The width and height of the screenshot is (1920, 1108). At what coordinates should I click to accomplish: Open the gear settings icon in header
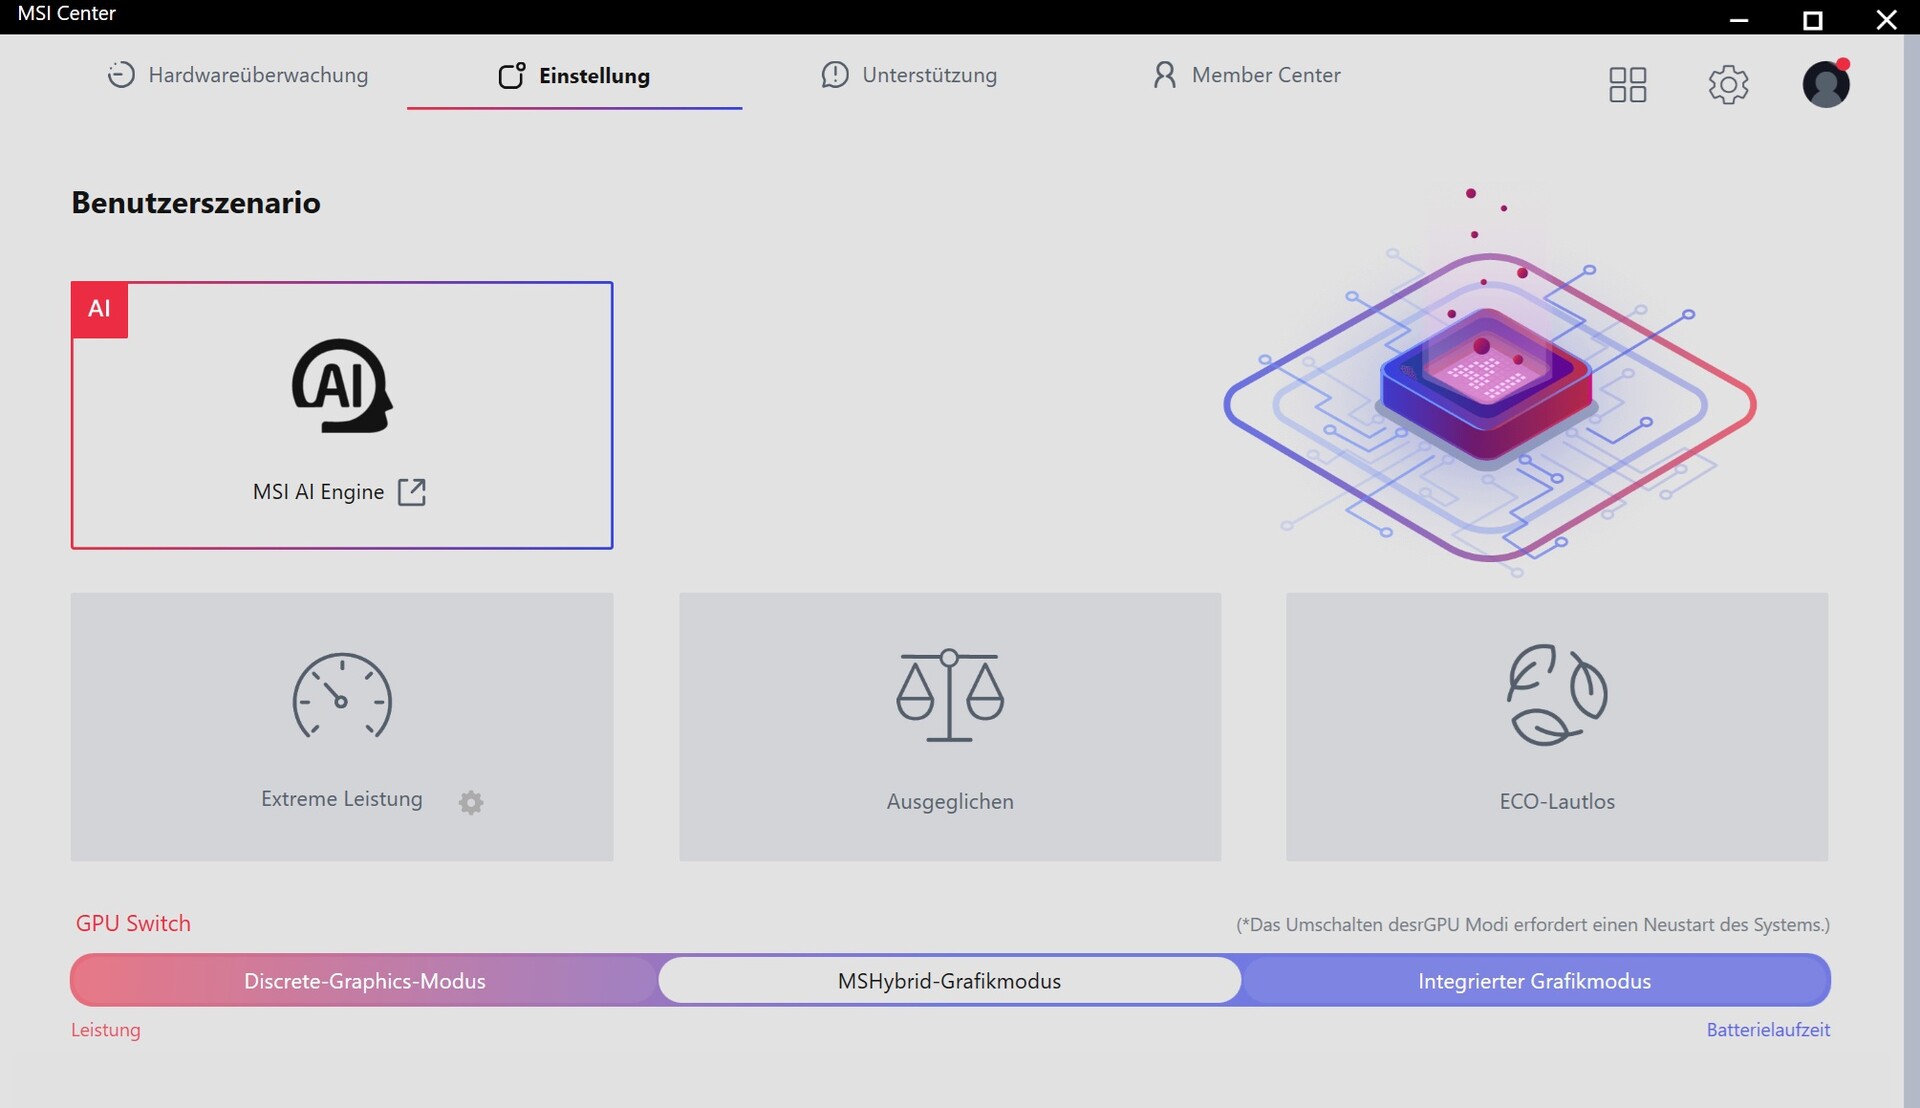coord(1728,84)
